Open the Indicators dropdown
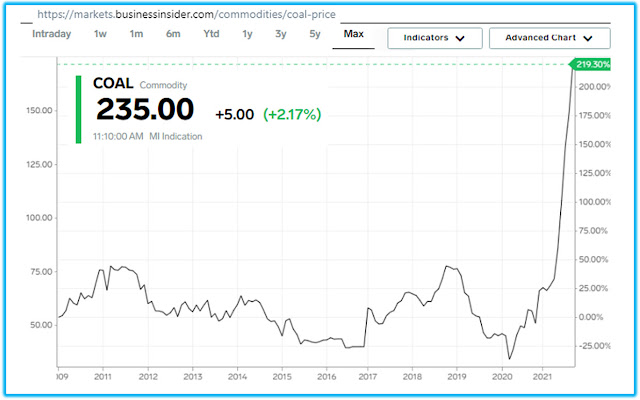 click(x=435, y=38)
